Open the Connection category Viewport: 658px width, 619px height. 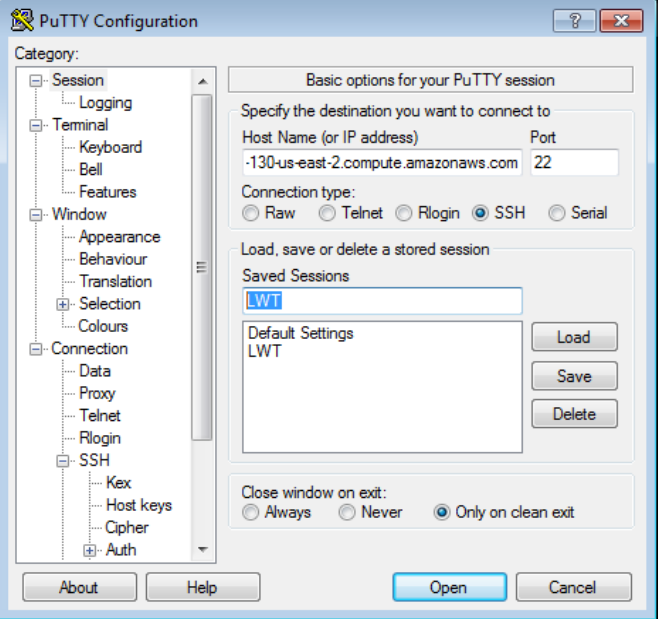[89, 349]
